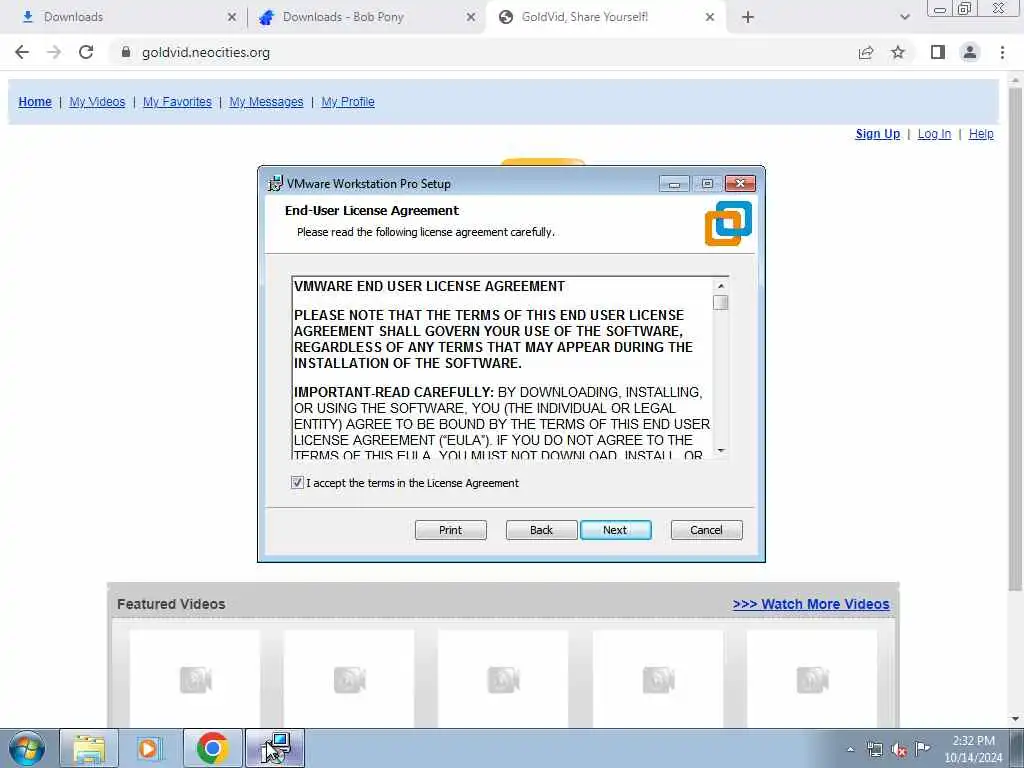1024x768 pixels.
Task: Open the second featured video thumbnail
Action: (349, 679)
